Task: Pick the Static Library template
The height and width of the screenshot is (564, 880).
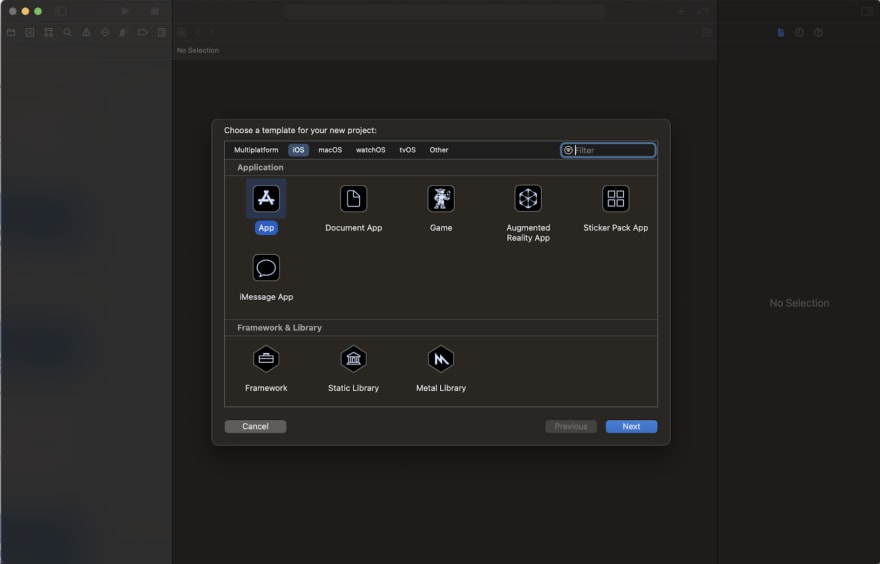Action: coord(353,369)
